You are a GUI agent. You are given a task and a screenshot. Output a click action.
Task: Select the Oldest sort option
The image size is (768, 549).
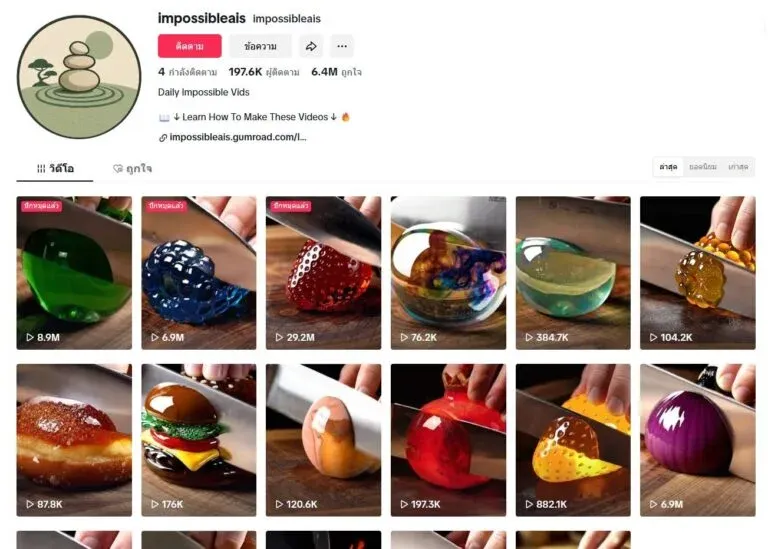coord(738,167)
